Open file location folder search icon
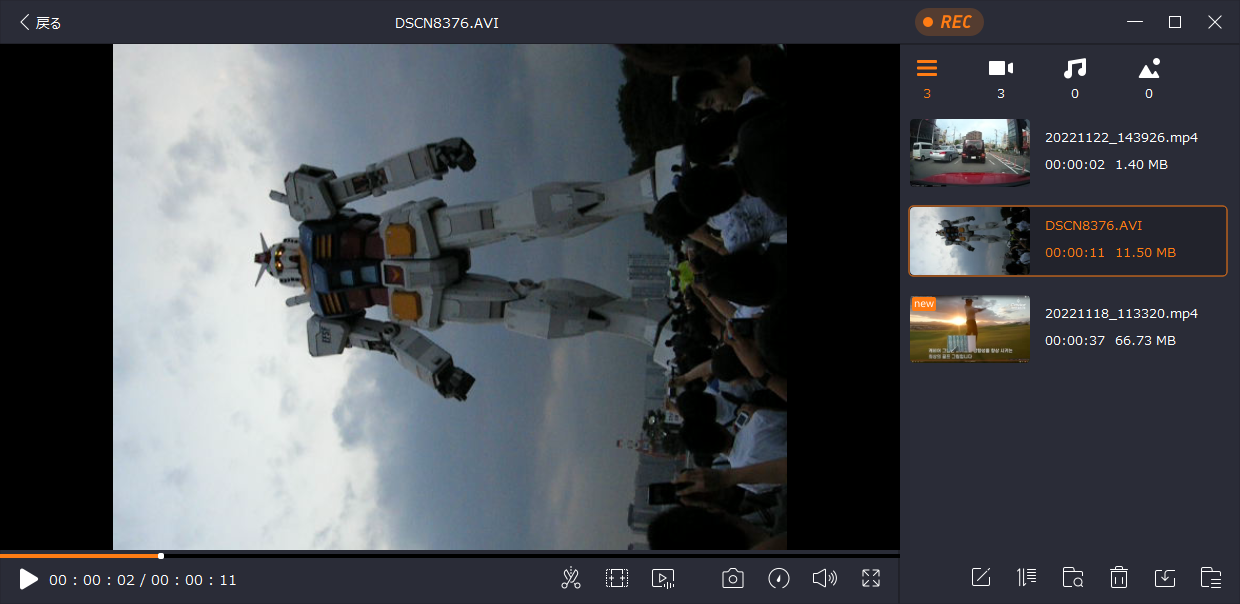Image resolution: width=1240 pixels, height=604 pixels. pyautogui.click(x=1073, y=577)
